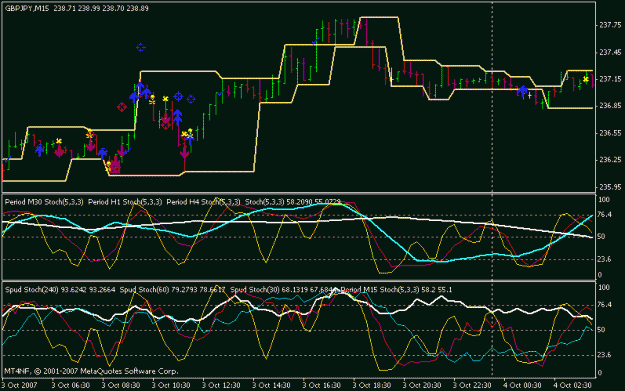Image resolution: width=625 pixels, height=391 pixels.
Task: Select the yellow star marker at far right
Action: point(586,80)
